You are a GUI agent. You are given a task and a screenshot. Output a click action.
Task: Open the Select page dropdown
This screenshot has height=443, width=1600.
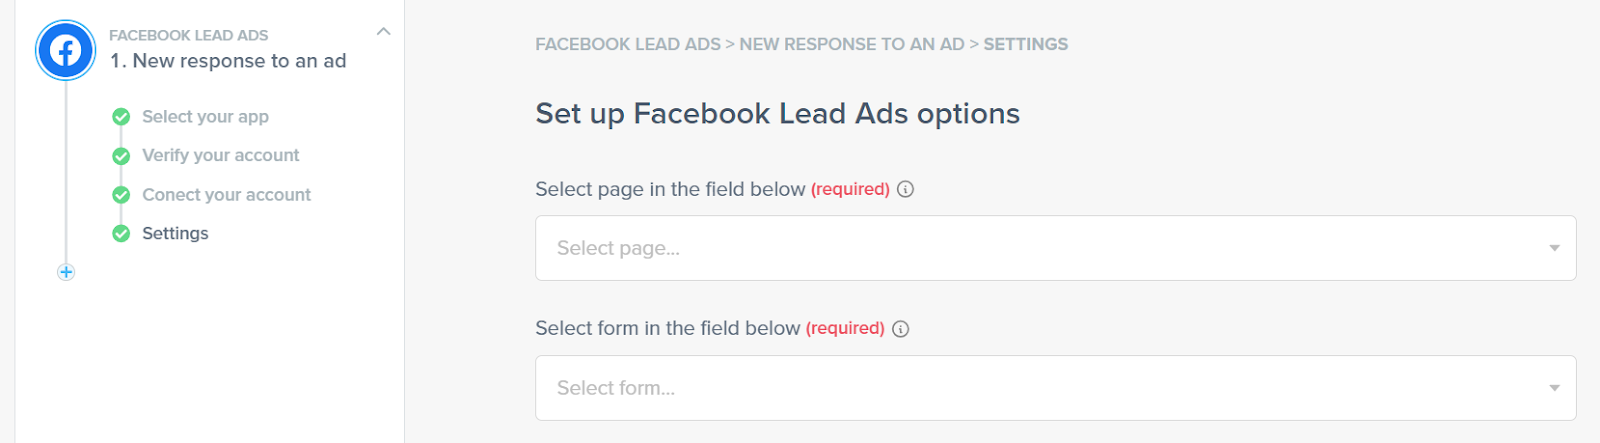pos(1055,248)
